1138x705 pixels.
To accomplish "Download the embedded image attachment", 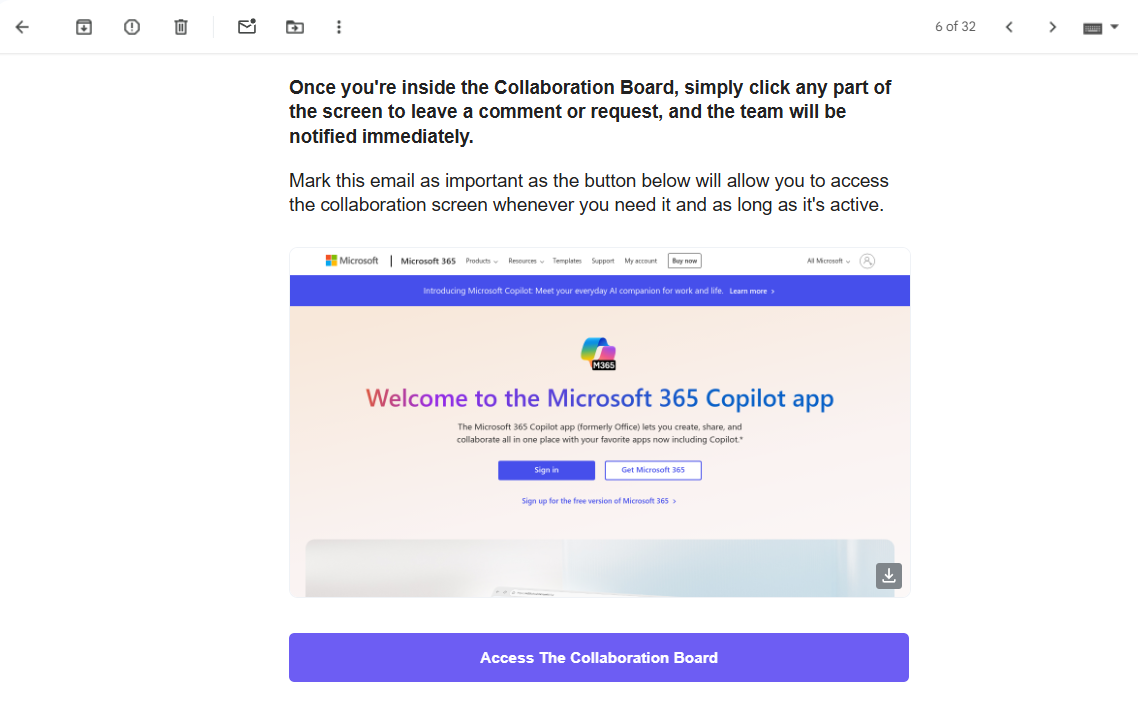I will click(x=889, y=575).
